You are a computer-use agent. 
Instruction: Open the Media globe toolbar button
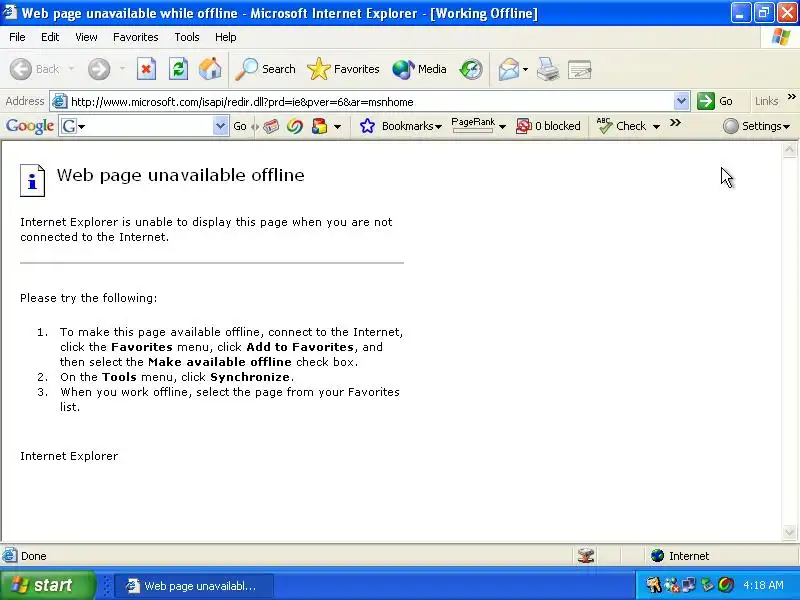tap(419, 69)
